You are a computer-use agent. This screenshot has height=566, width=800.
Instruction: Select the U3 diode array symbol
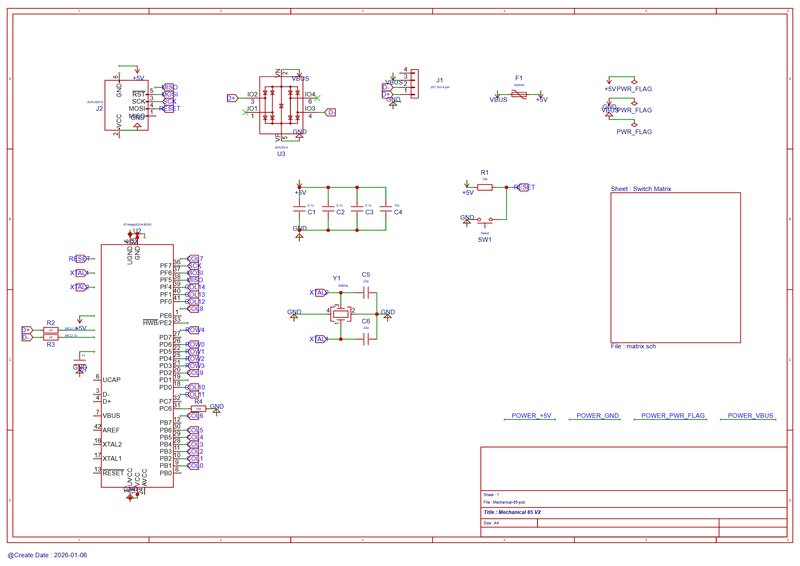(281, 106)
